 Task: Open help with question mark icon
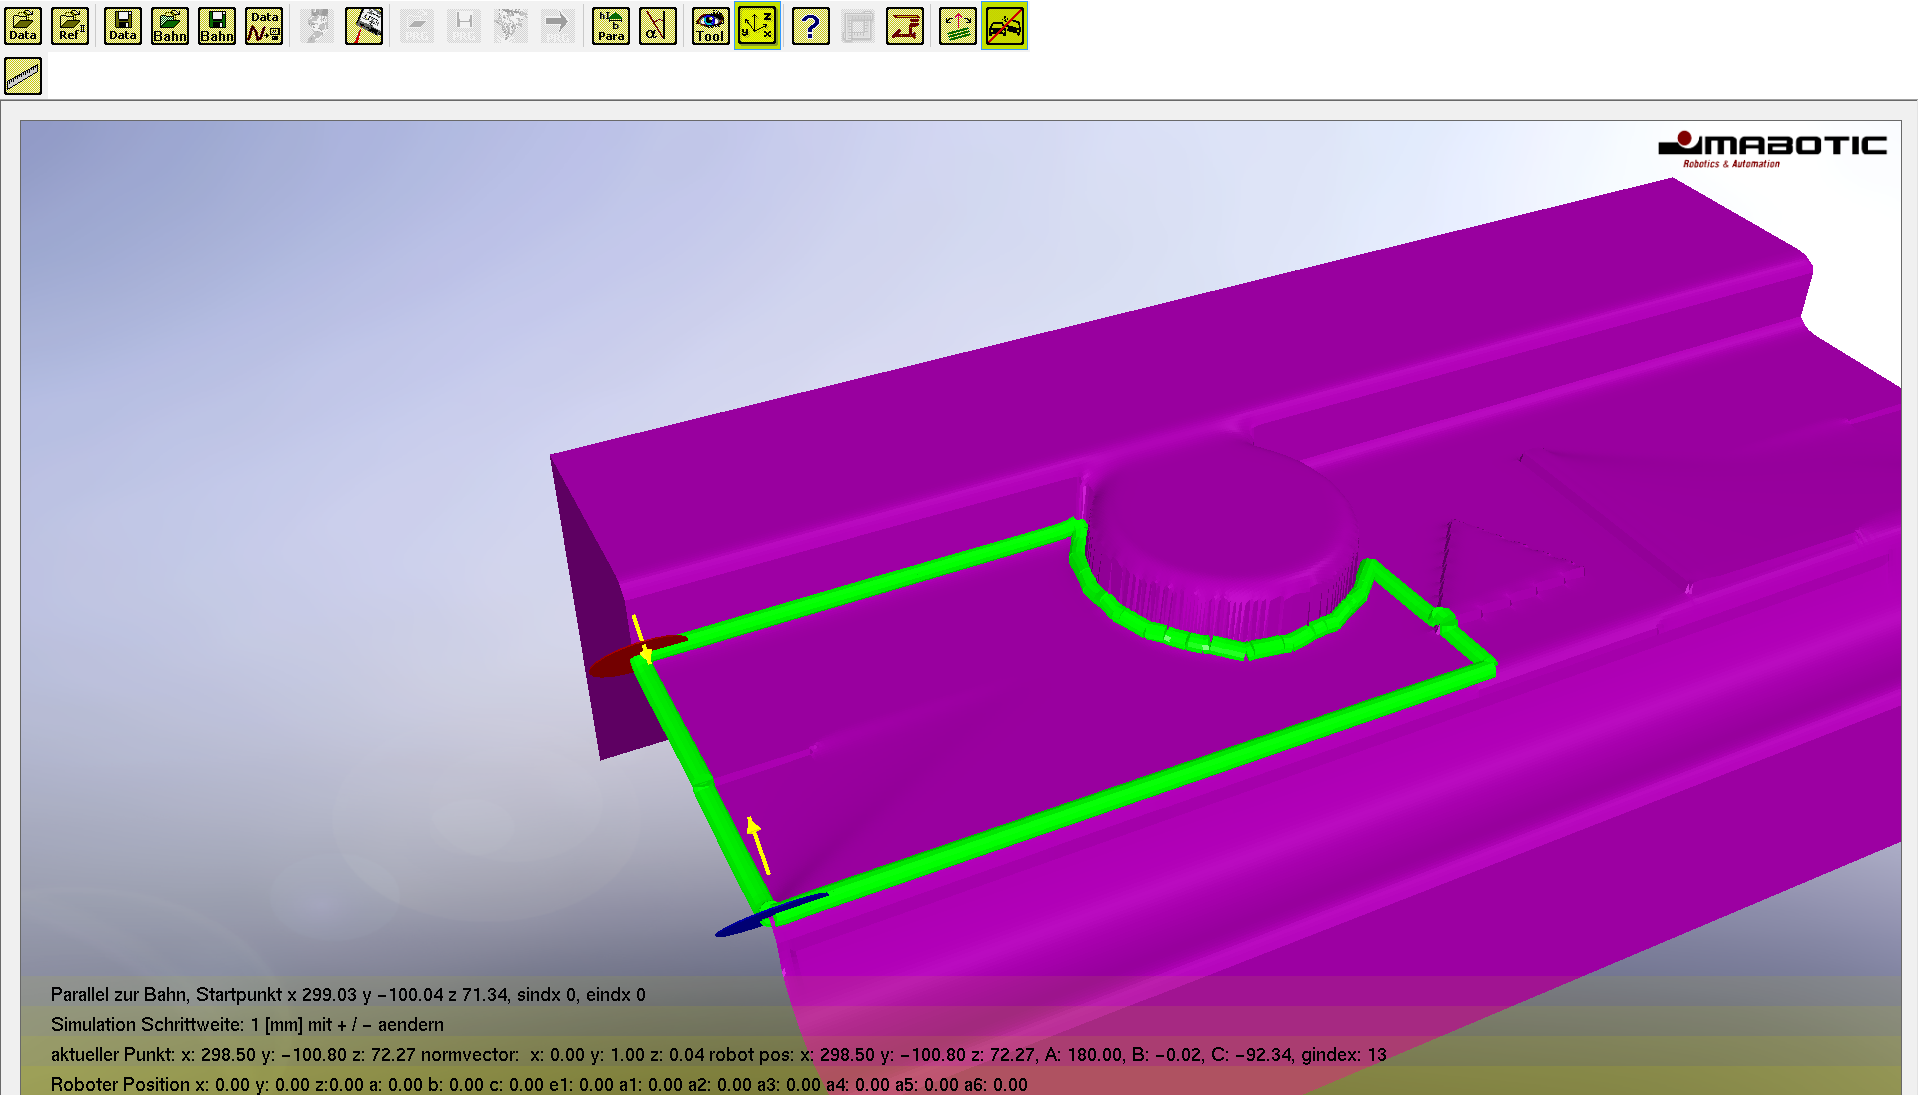811,26
